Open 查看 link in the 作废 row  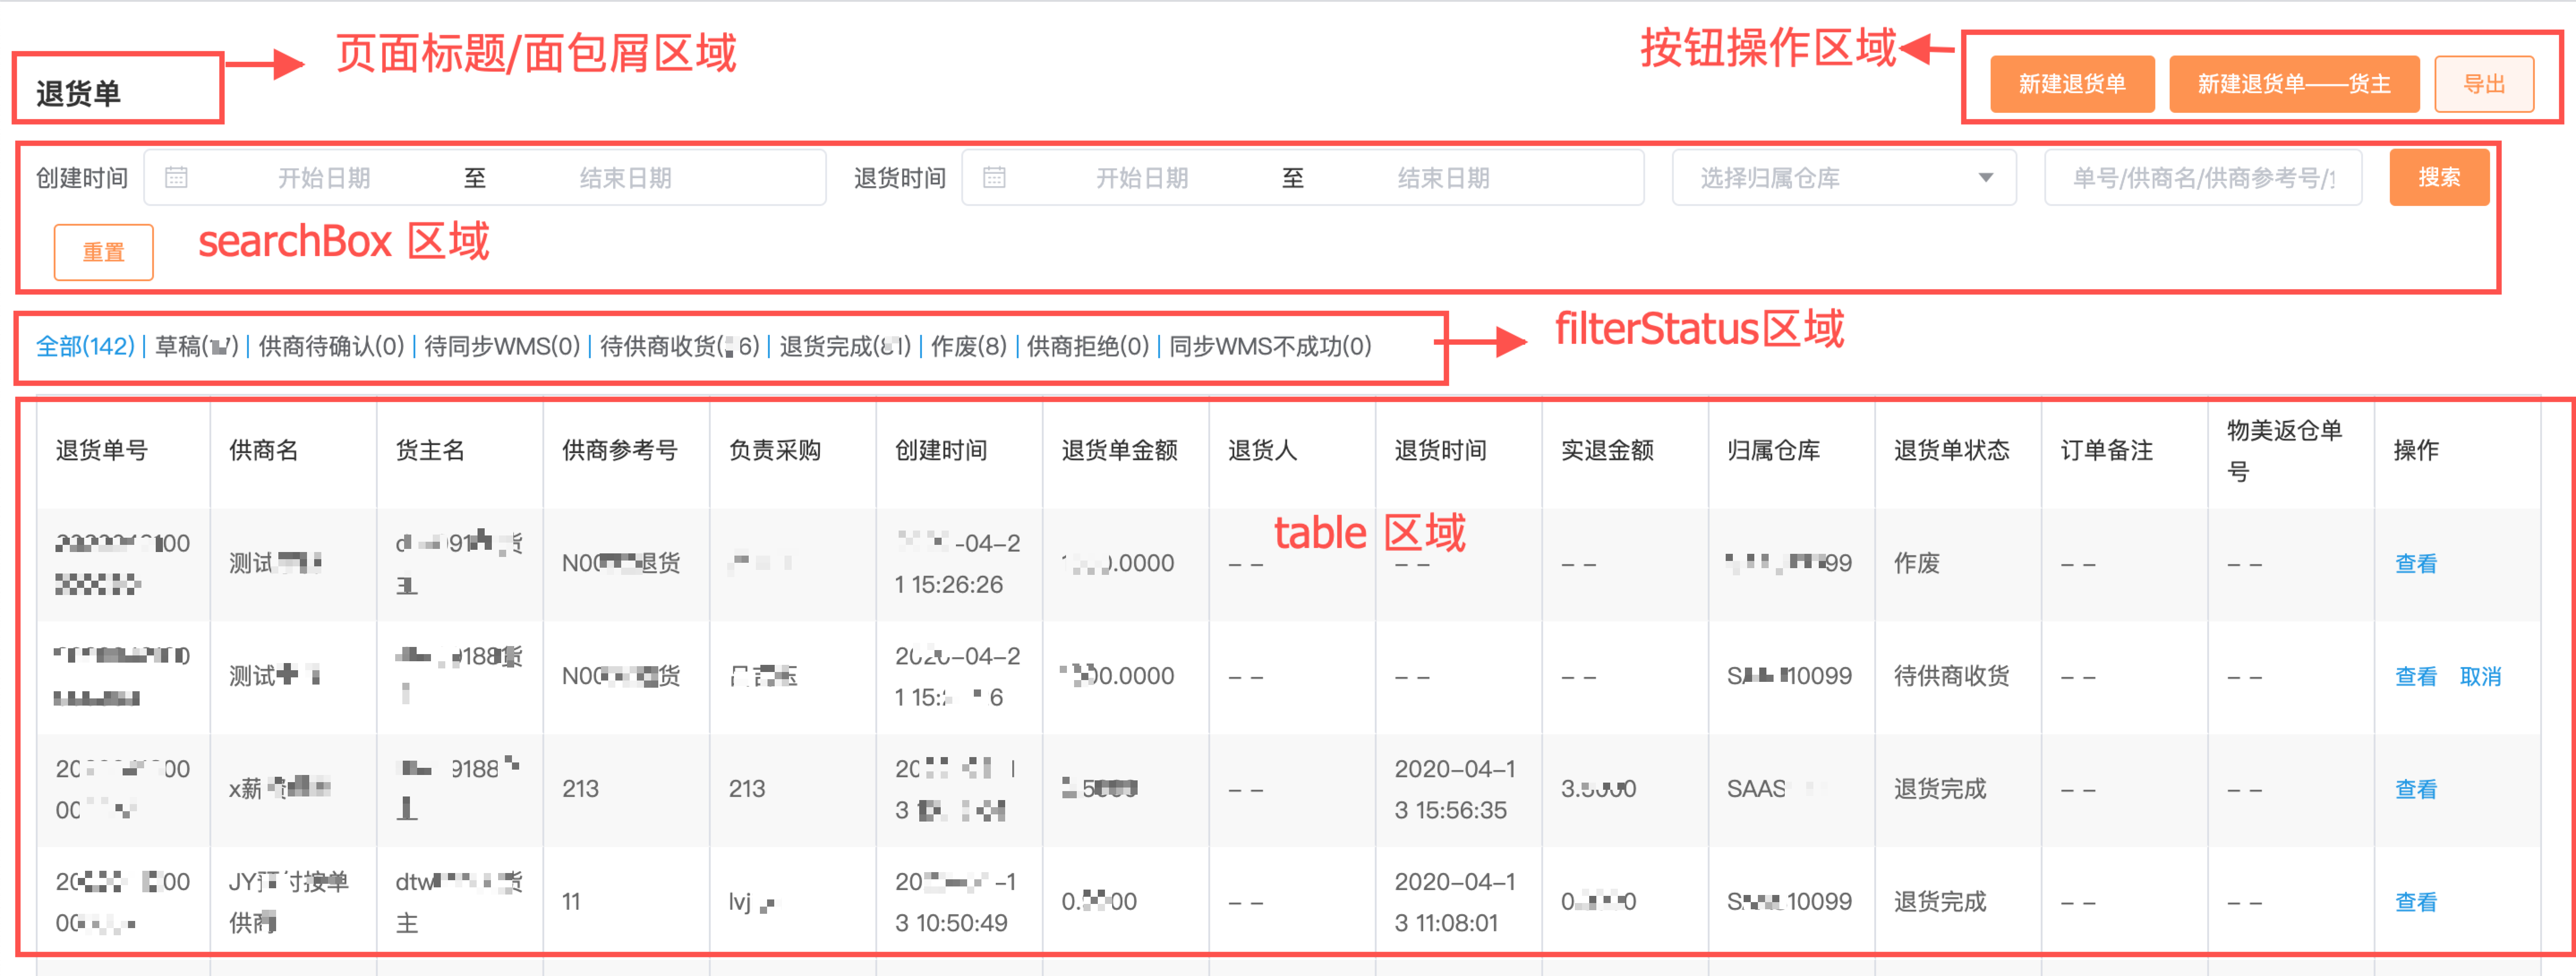coord(2416,564)
